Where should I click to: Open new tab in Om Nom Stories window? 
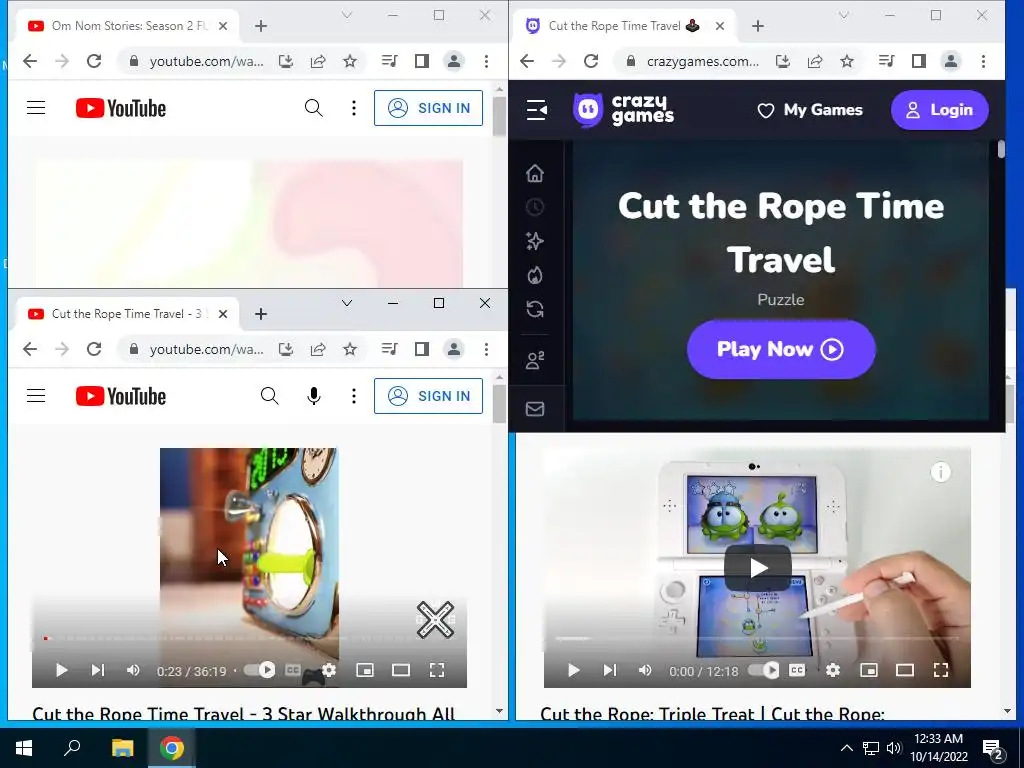tap(261, 26)
